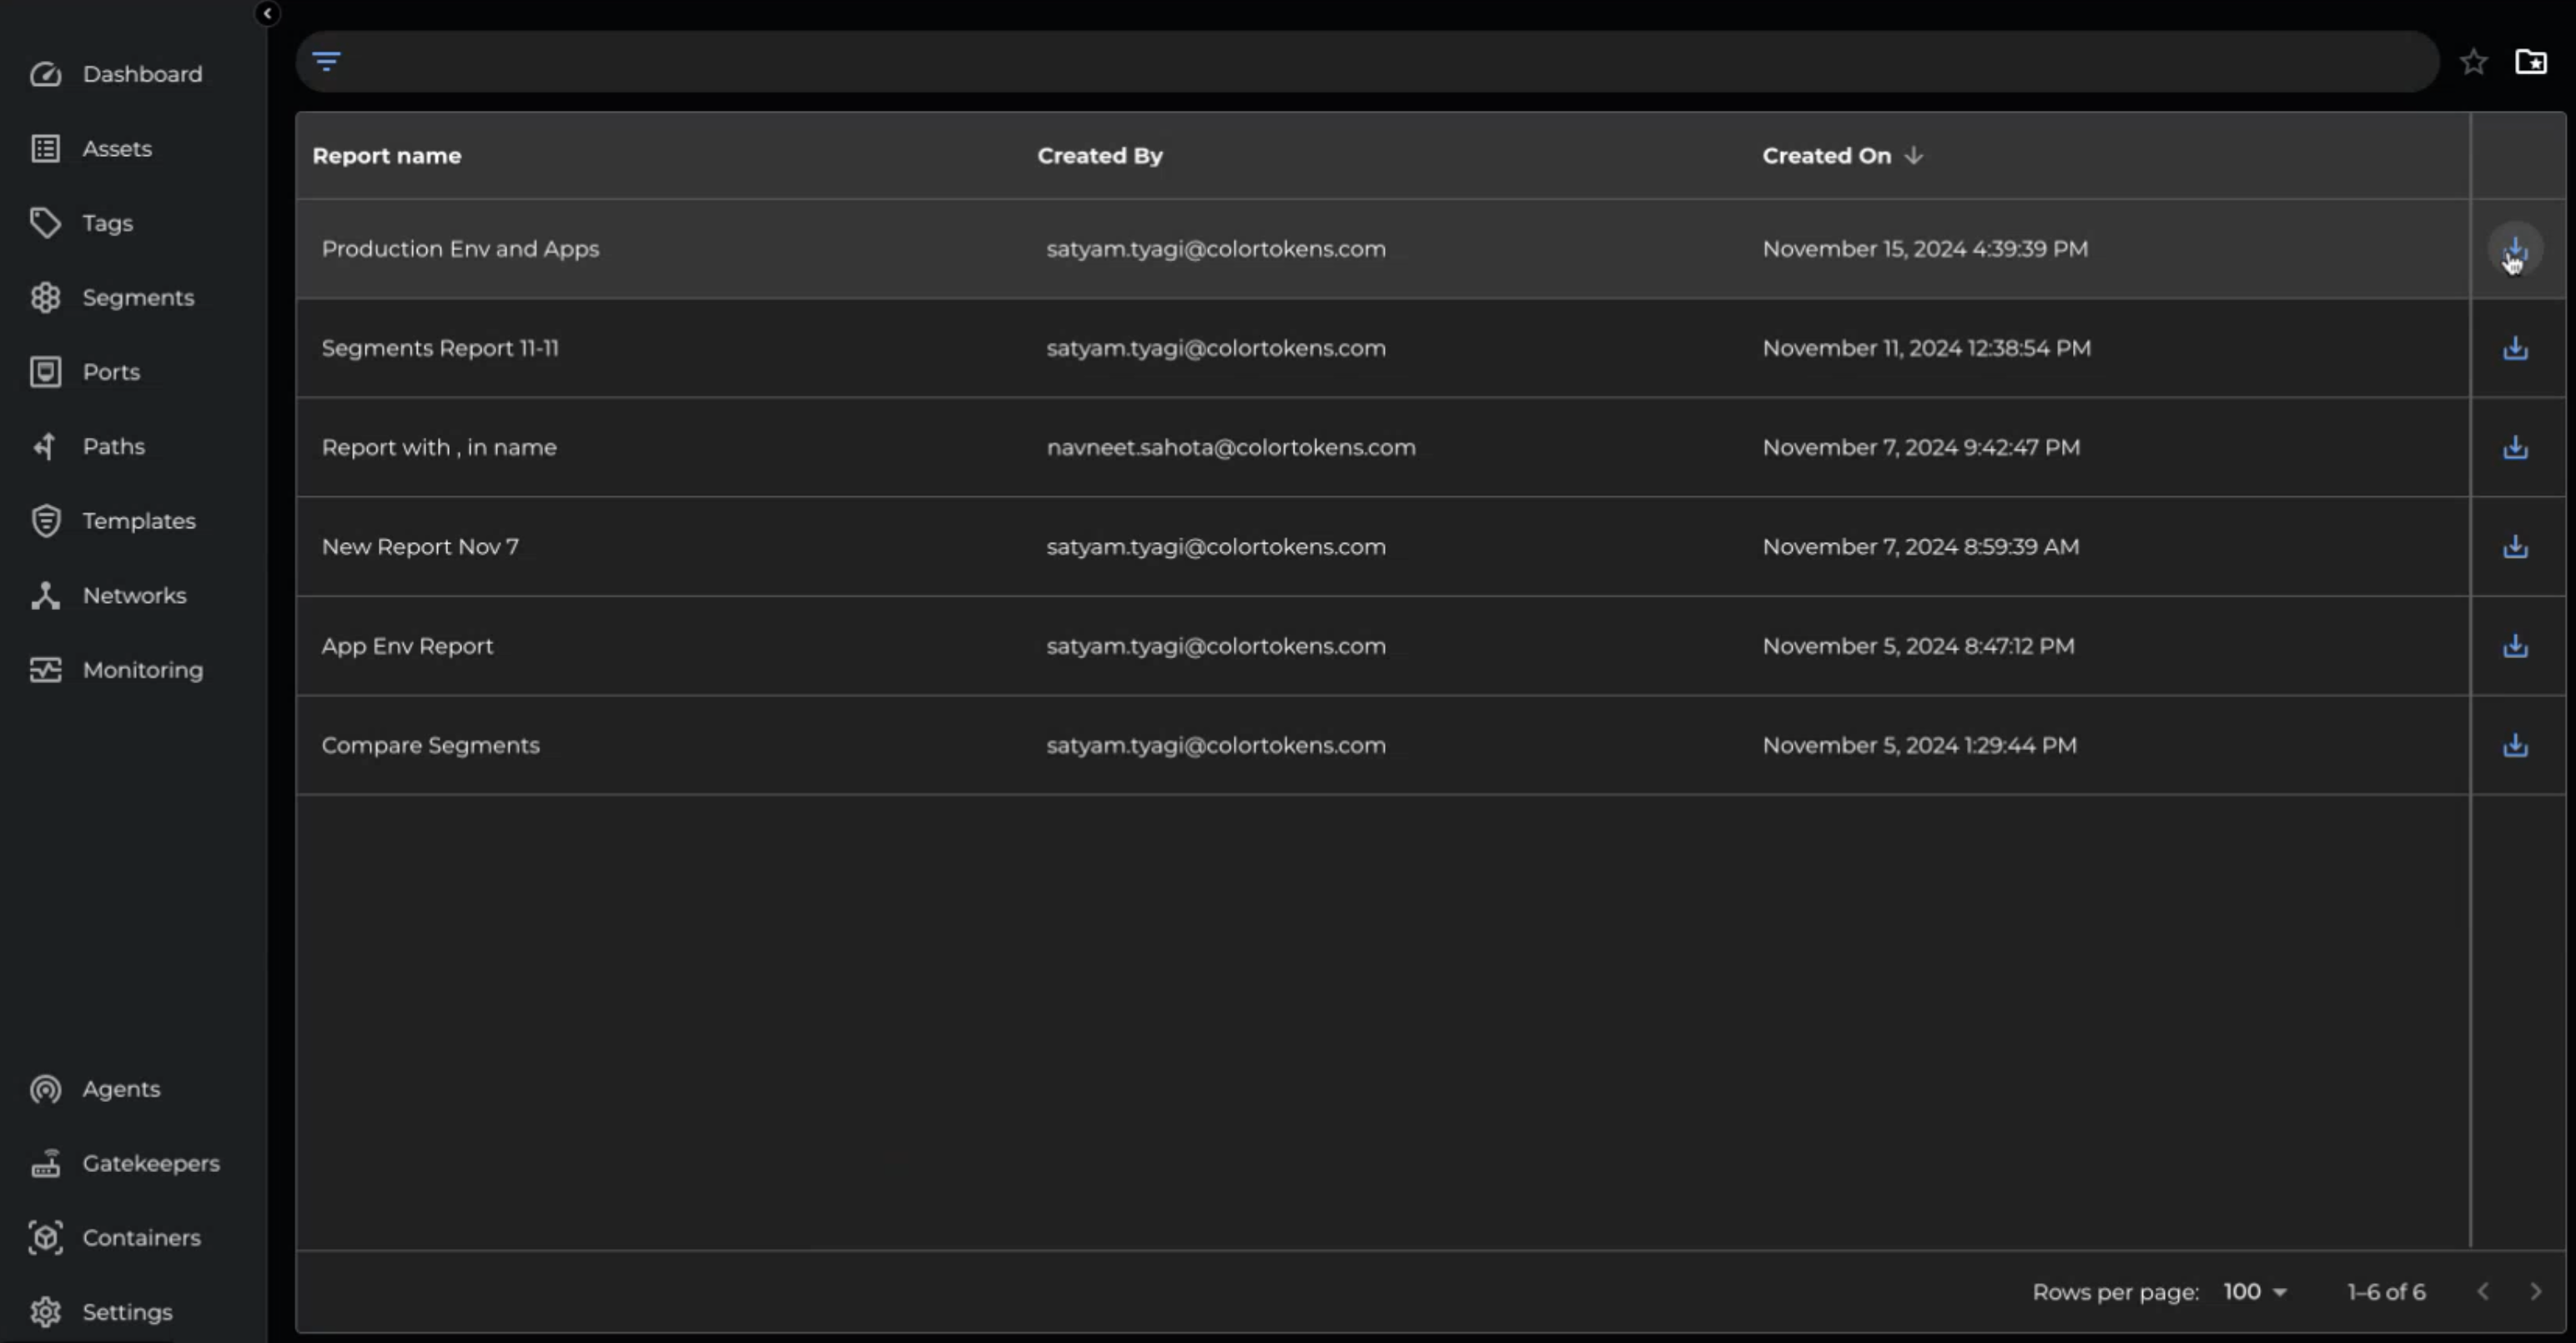Viewport: 2576px width, 1343px height.
Task: Open the Dashboard menu item
Action: click(x=141, y=74)
